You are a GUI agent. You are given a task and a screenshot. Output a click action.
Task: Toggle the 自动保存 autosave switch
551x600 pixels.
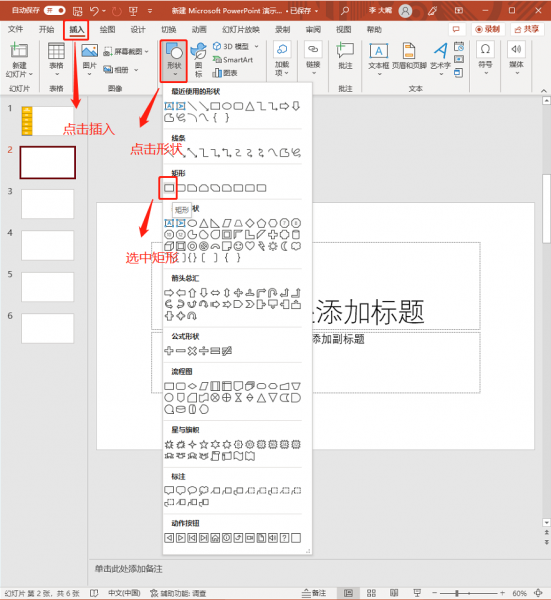pyautogui.click(x=55, y=10)
